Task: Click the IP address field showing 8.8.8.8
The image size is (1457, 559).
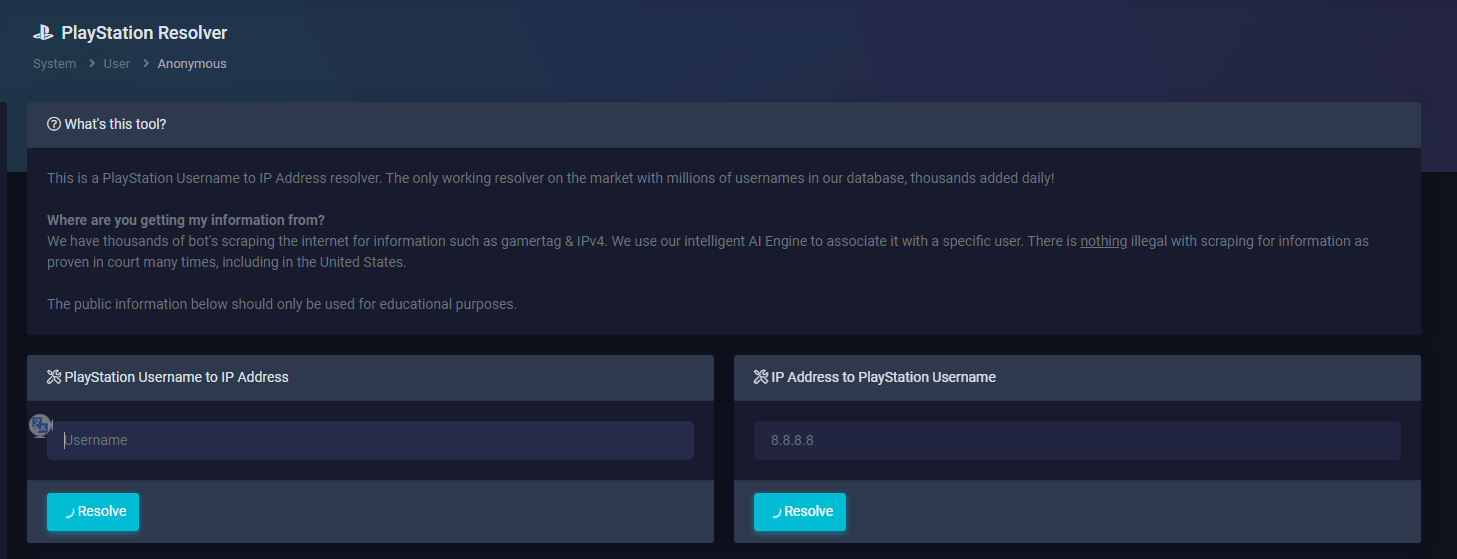Action: coord(1077,440)
